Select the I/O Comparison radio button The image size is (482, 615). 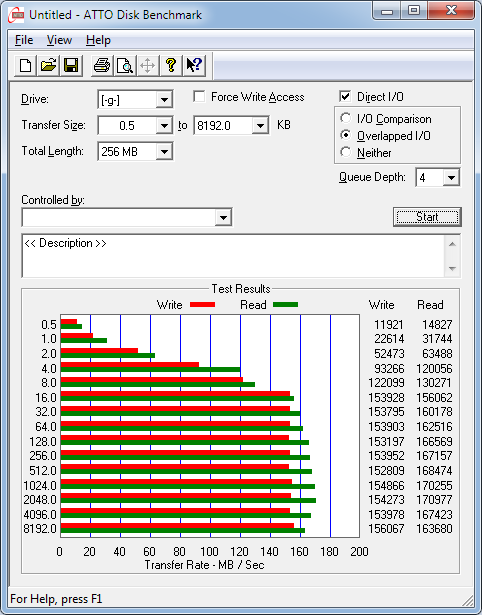[x=346, y=118]
